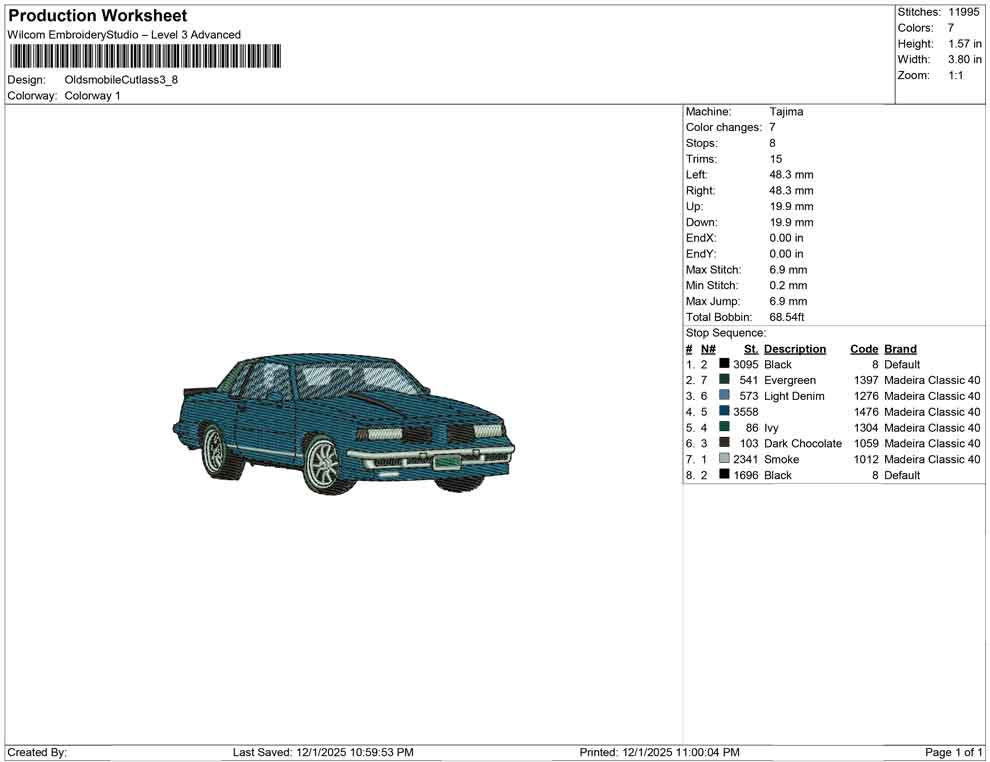Select the Smoke color swatch

coord(724,459)
